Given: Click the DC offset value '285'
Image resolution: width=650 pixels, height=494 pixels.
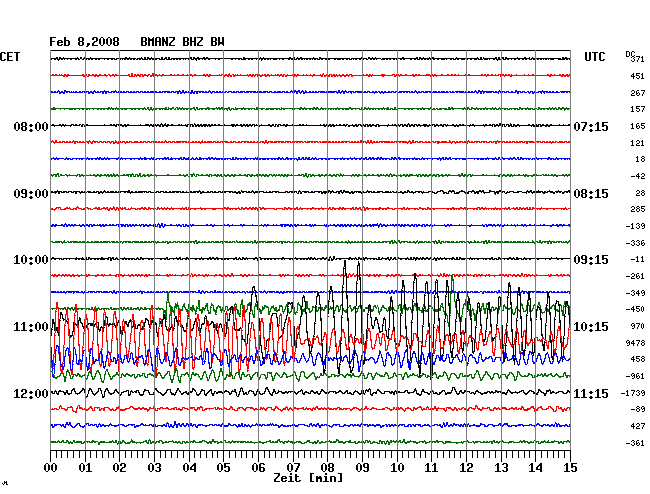Looking at the screenshot, I should tap(638, 209).
